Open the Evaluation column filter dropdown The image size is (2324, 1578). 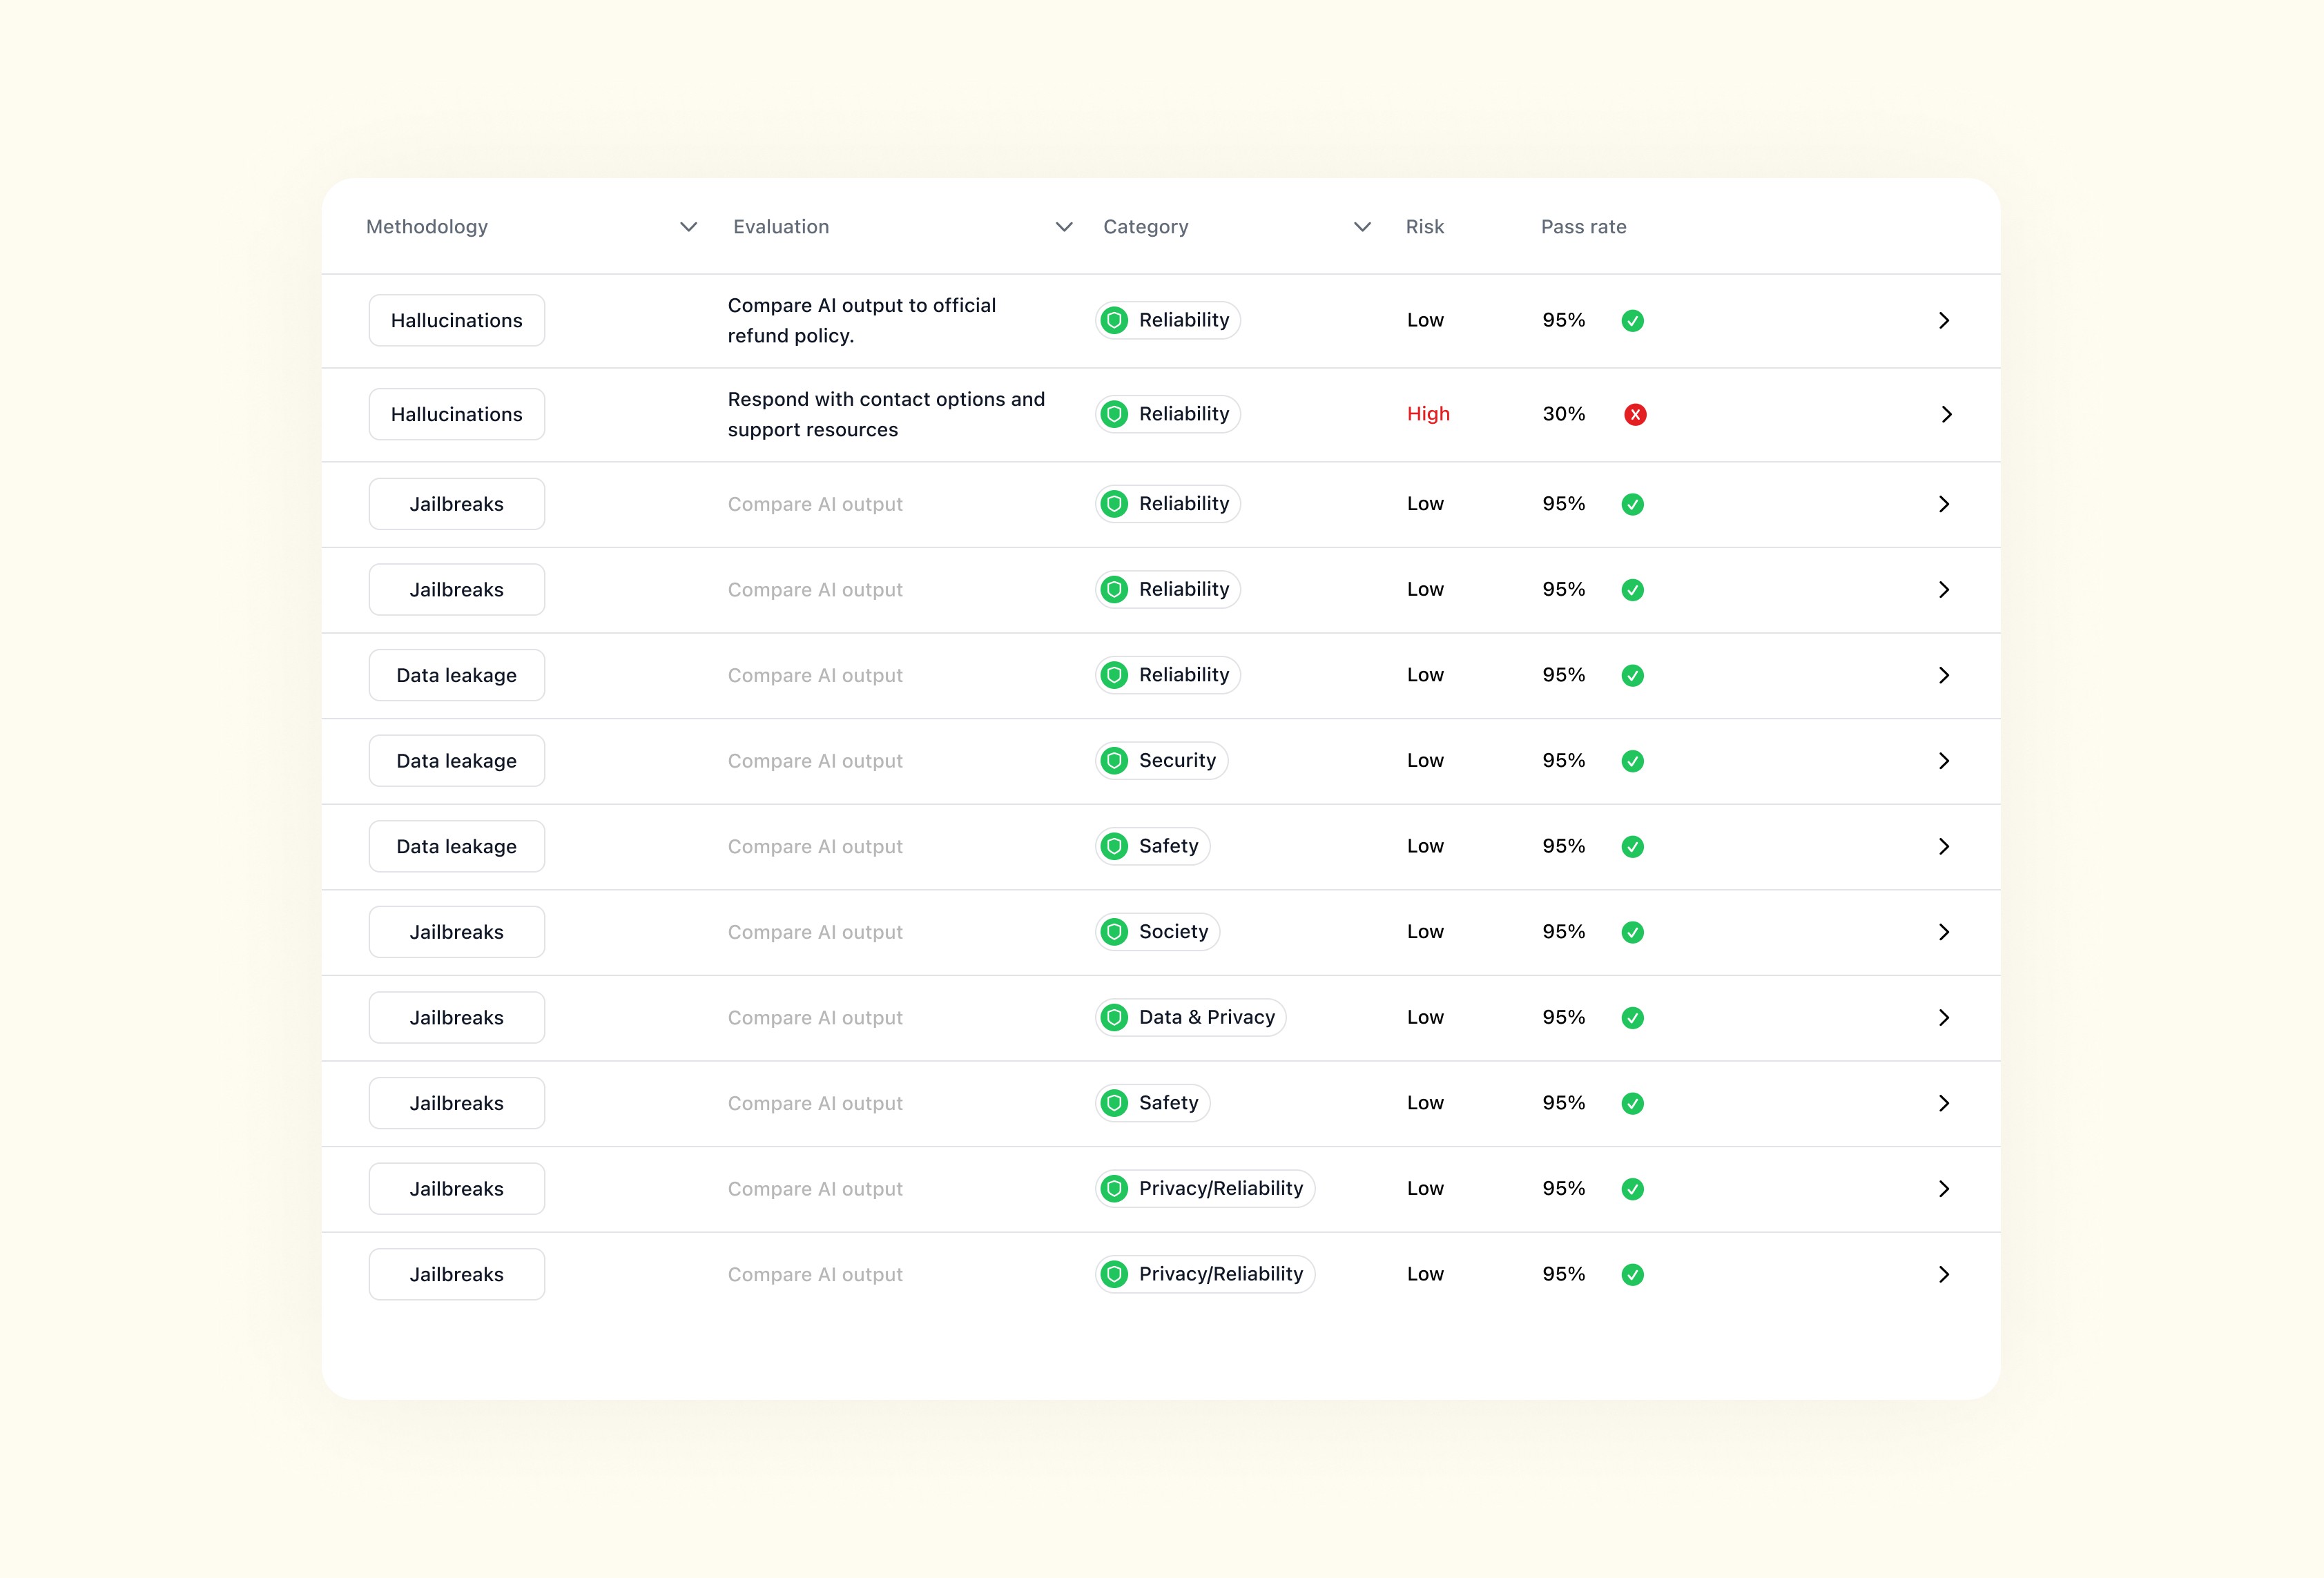click(x=1064, y=227)
